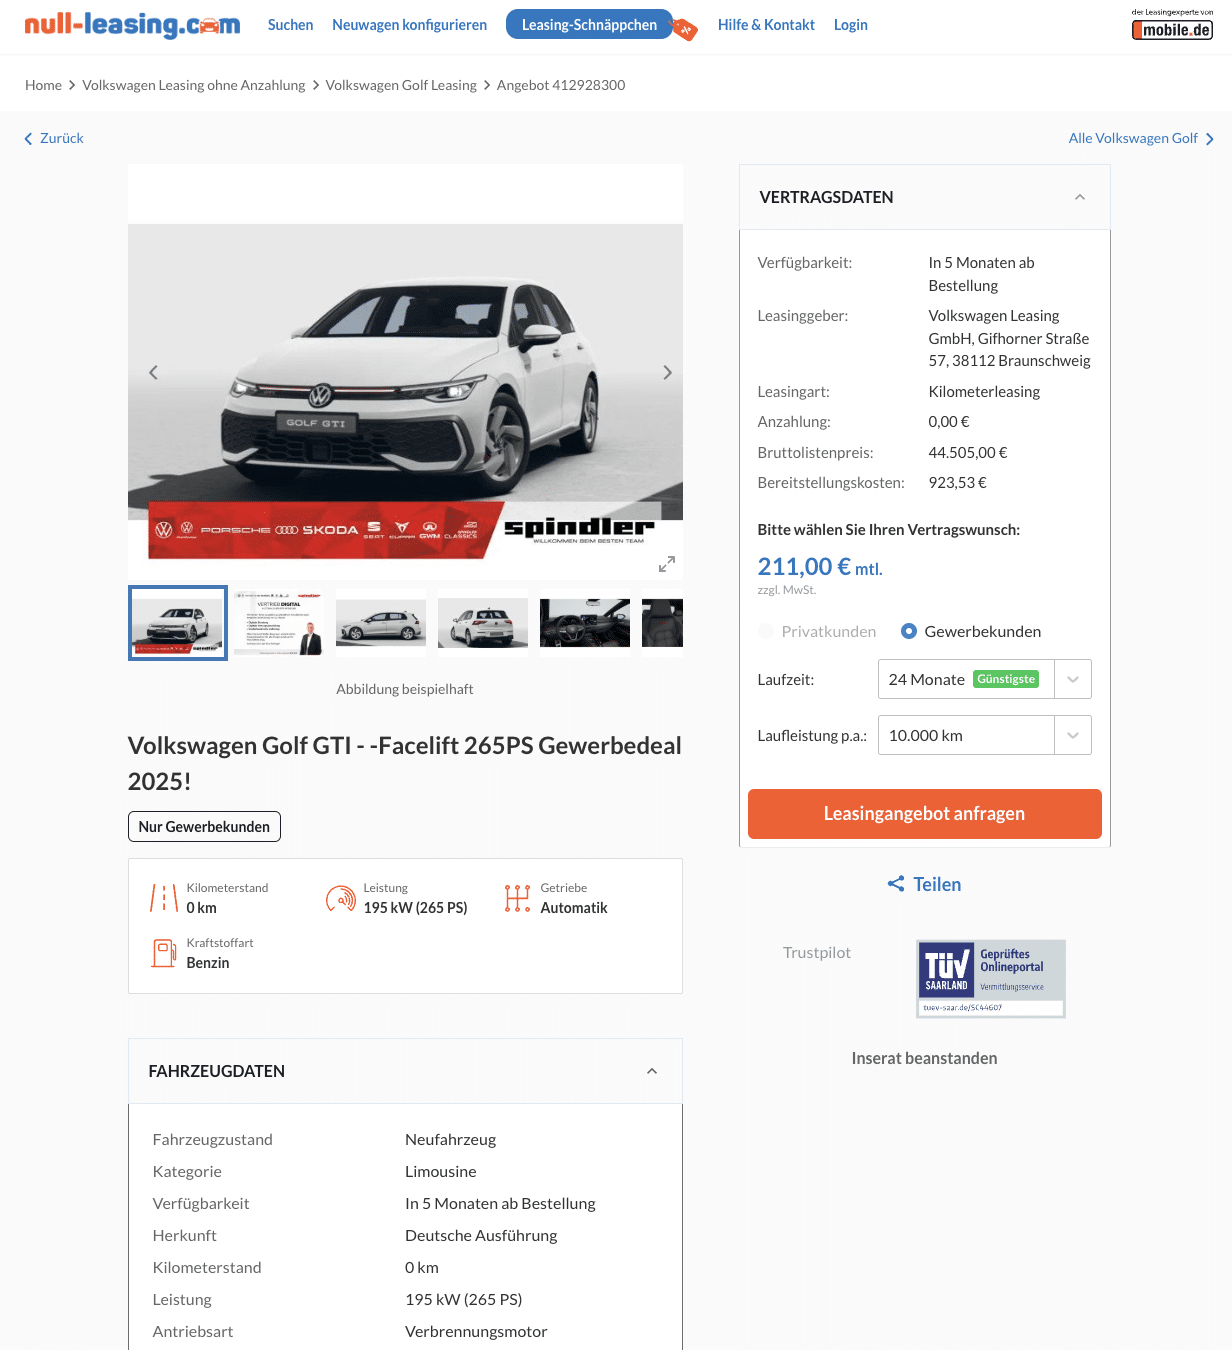The width and height of the screenshot is (1232, 1350).
Task: Open the TÜV Saarland certification badge
Action: [991, 979]
